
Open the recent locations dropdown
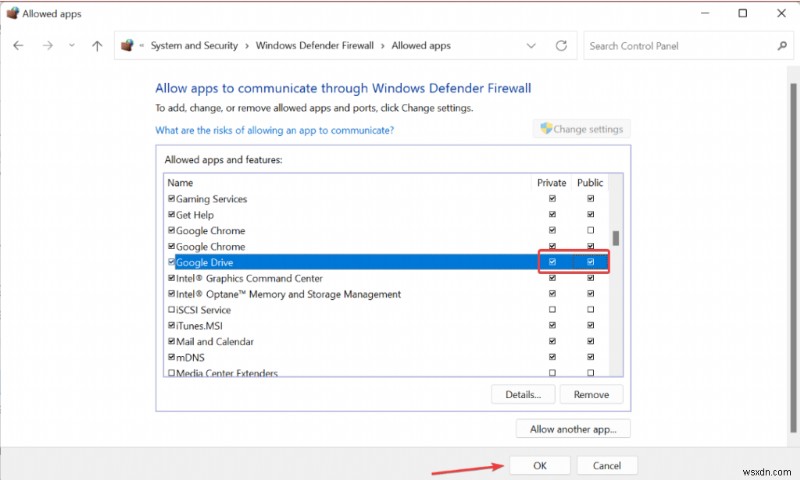tap(72, 46)
